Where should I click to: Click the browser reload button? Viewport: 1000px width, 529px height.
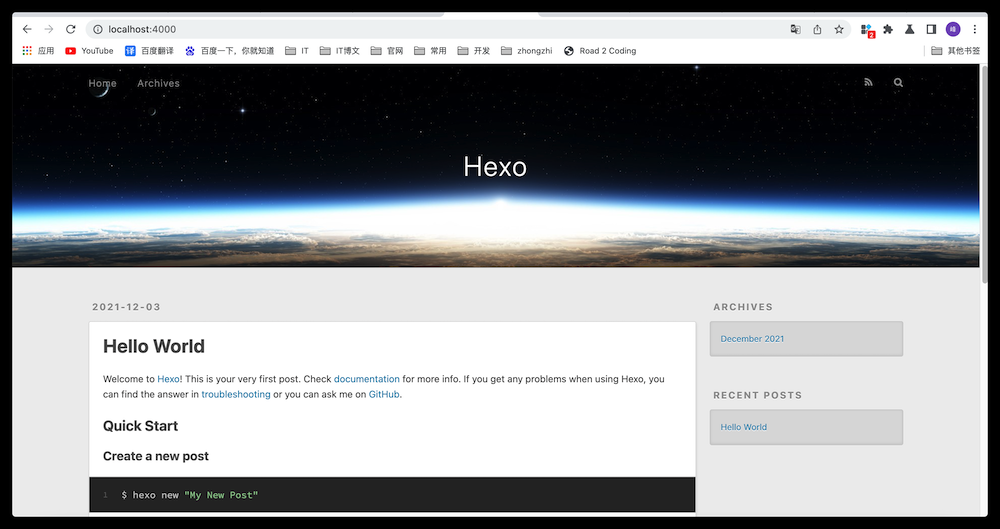pos(71,29)
